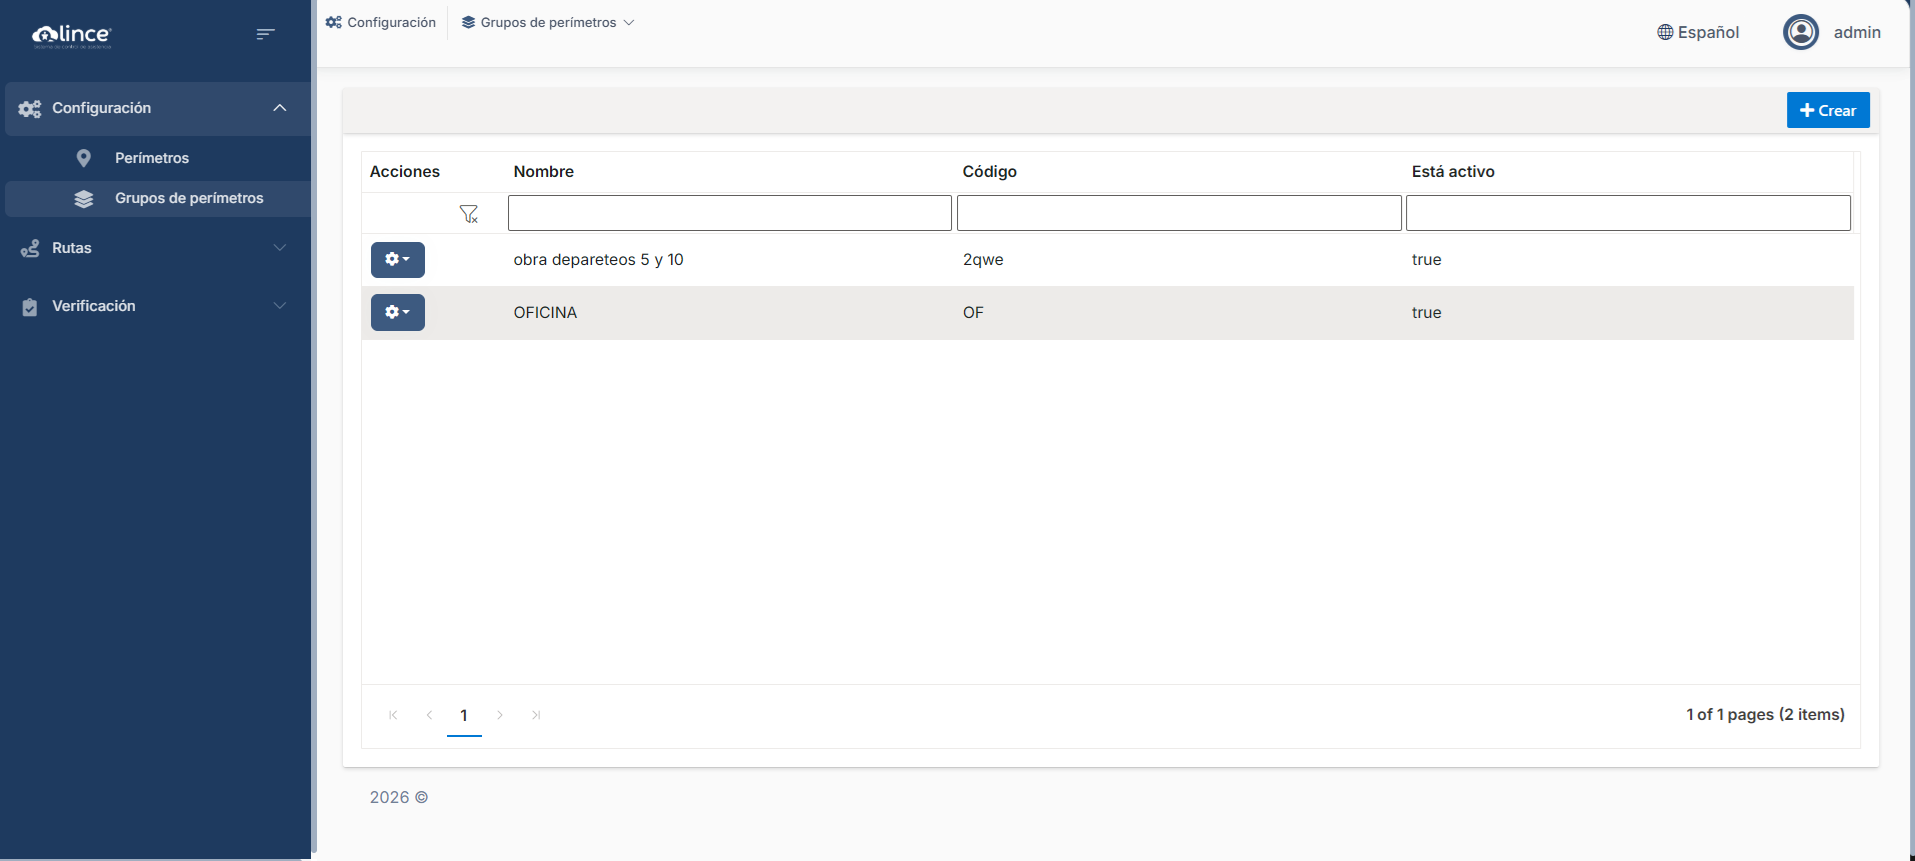The image size is (1915, 861).
Task: Go to the first page arrow
Action: [393, 715]
